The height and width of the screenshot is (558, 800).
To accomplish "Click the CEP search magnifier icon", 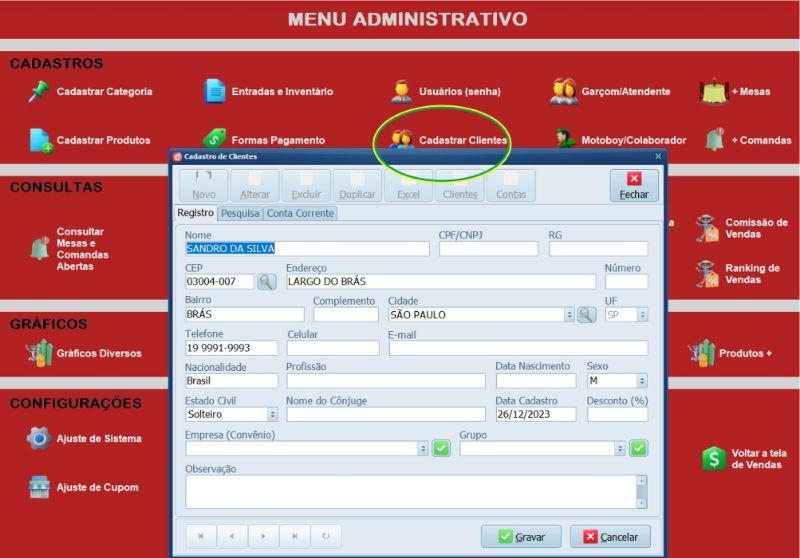I will click(266, 282).
